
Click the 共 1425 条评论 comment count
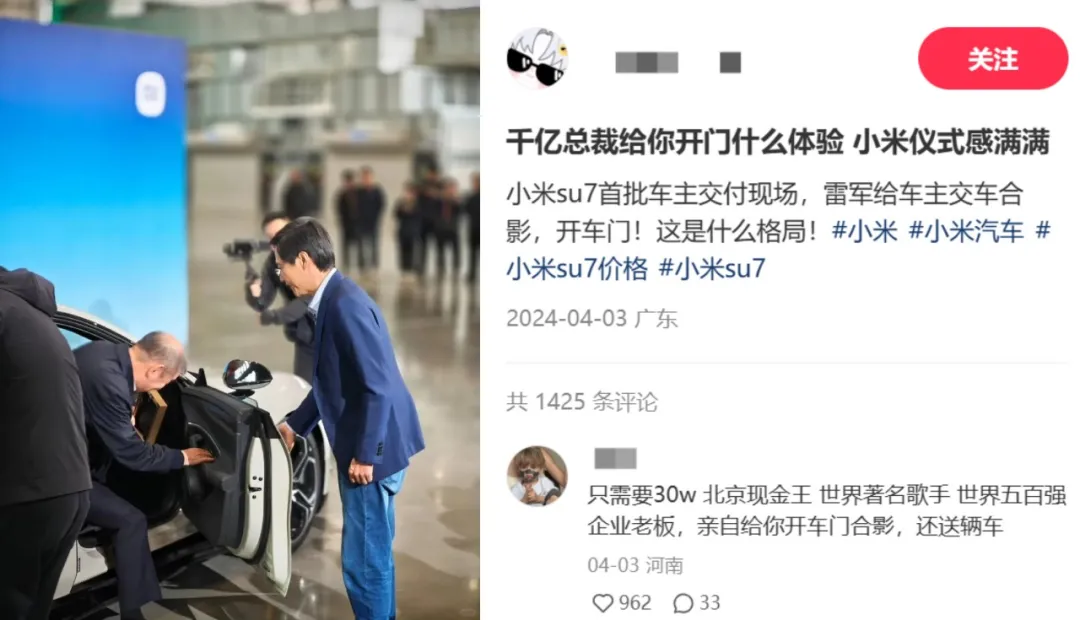tap(582, 402)
